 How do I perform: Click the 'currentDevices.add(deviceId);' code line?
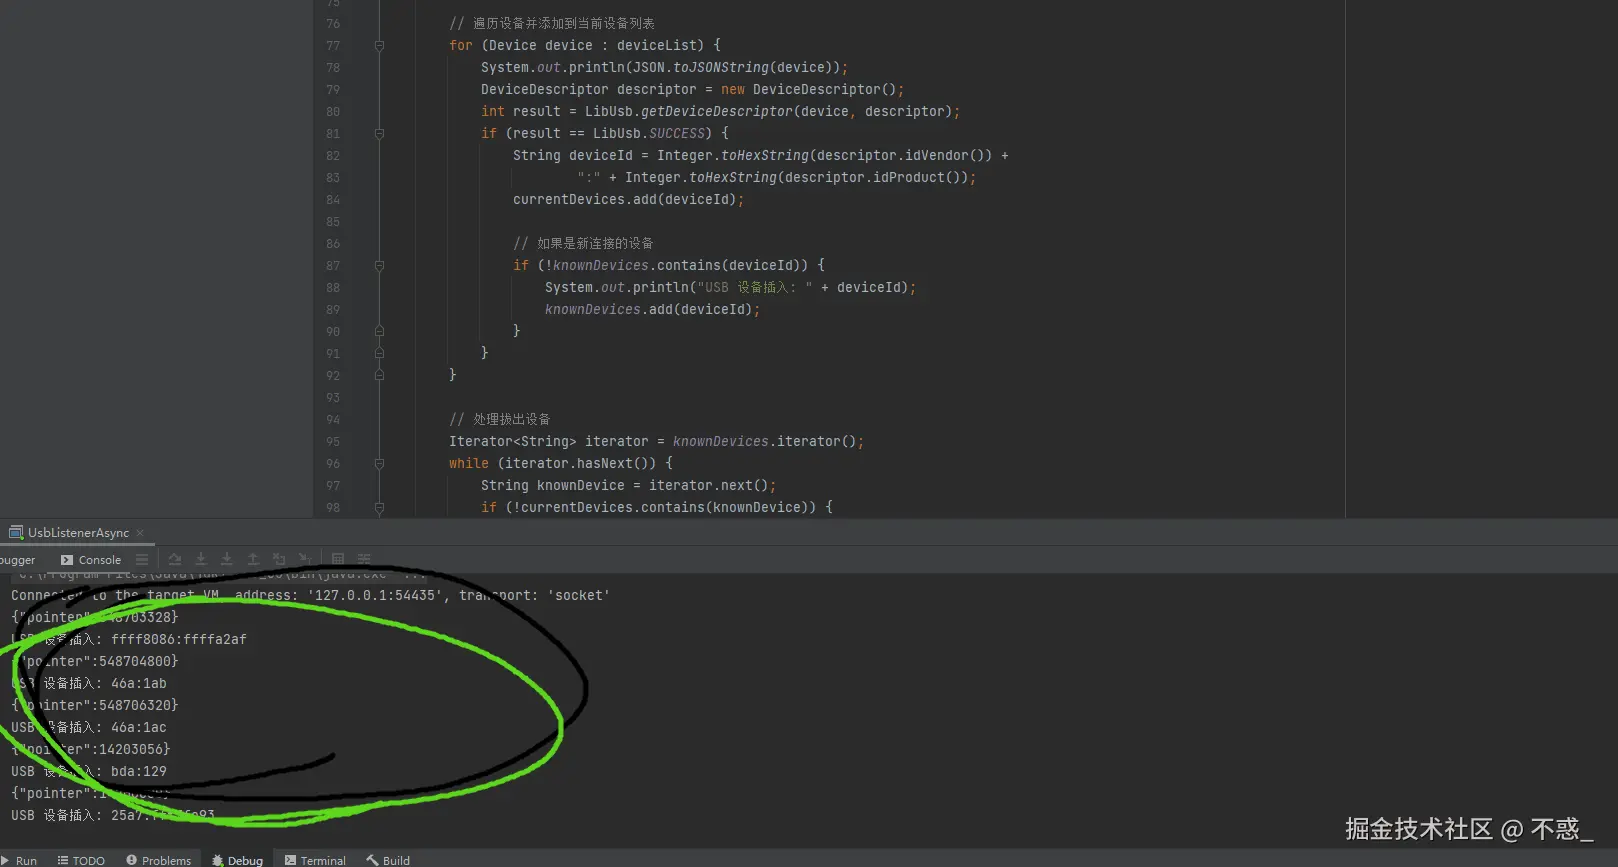point(629,200)
